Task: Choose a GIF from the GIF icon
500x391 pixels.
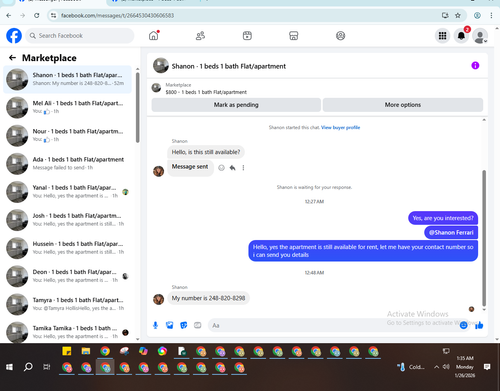Action: (198, 325)
